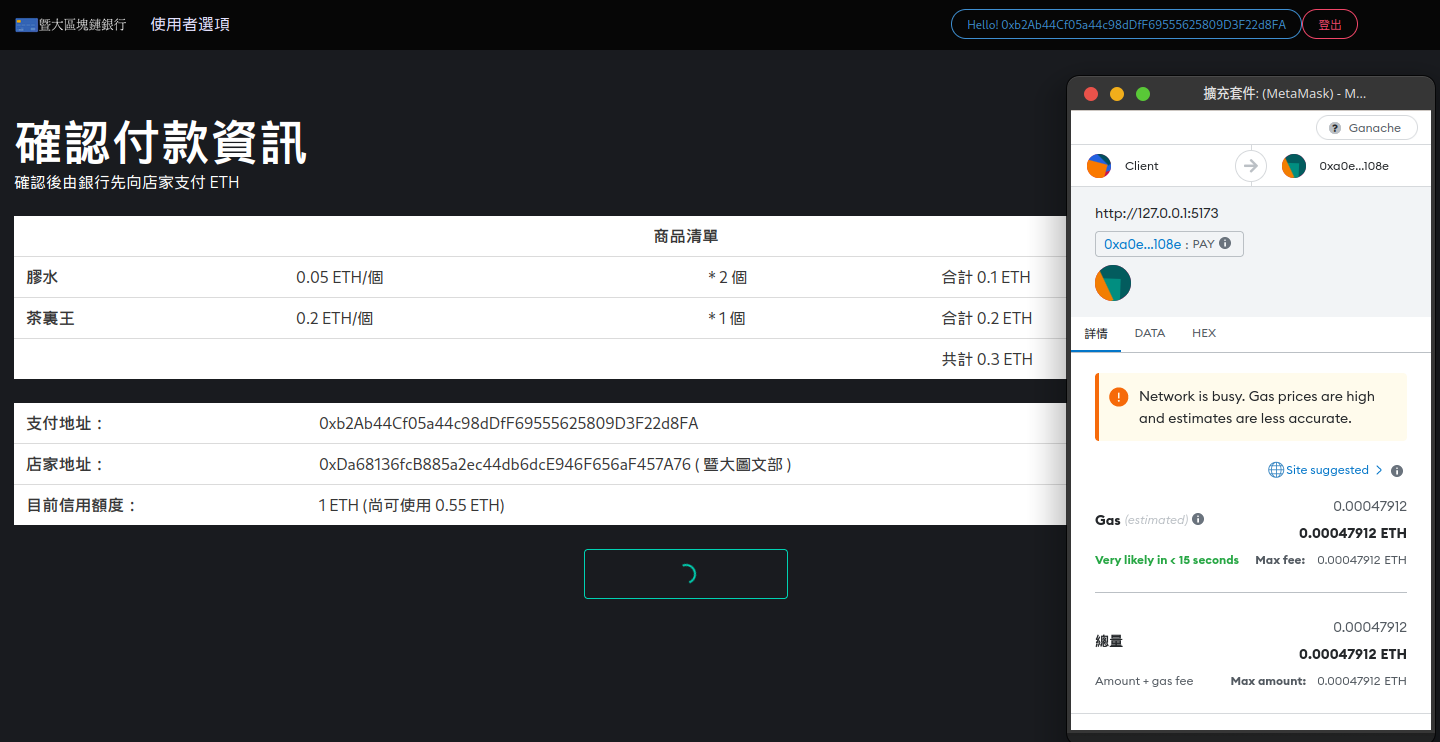Click the 0xa0e...108e contract address link

coord(1142,244)
